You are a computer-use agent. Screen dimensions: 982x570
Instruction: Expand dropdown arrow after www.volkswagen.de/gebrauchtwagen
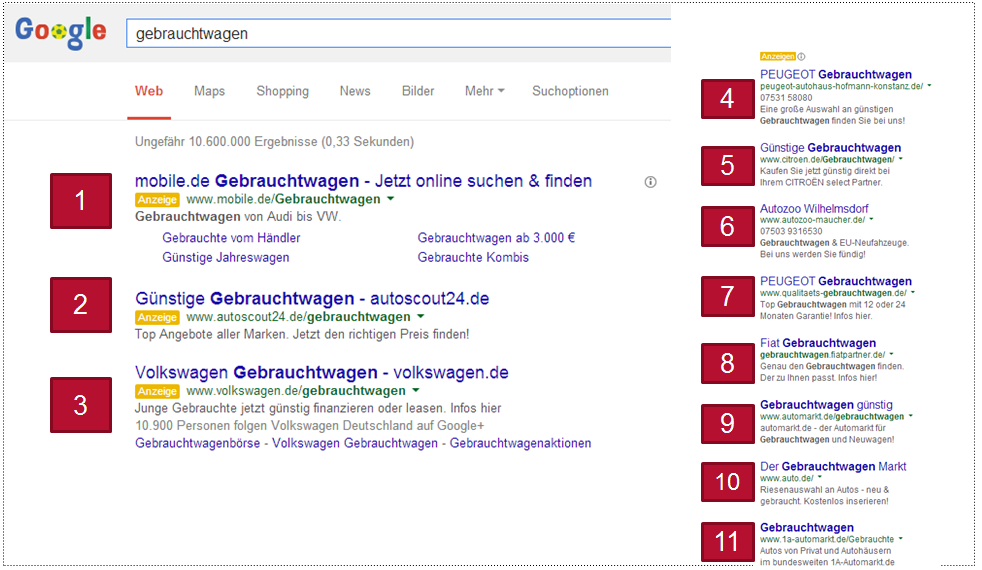point(415,390)
